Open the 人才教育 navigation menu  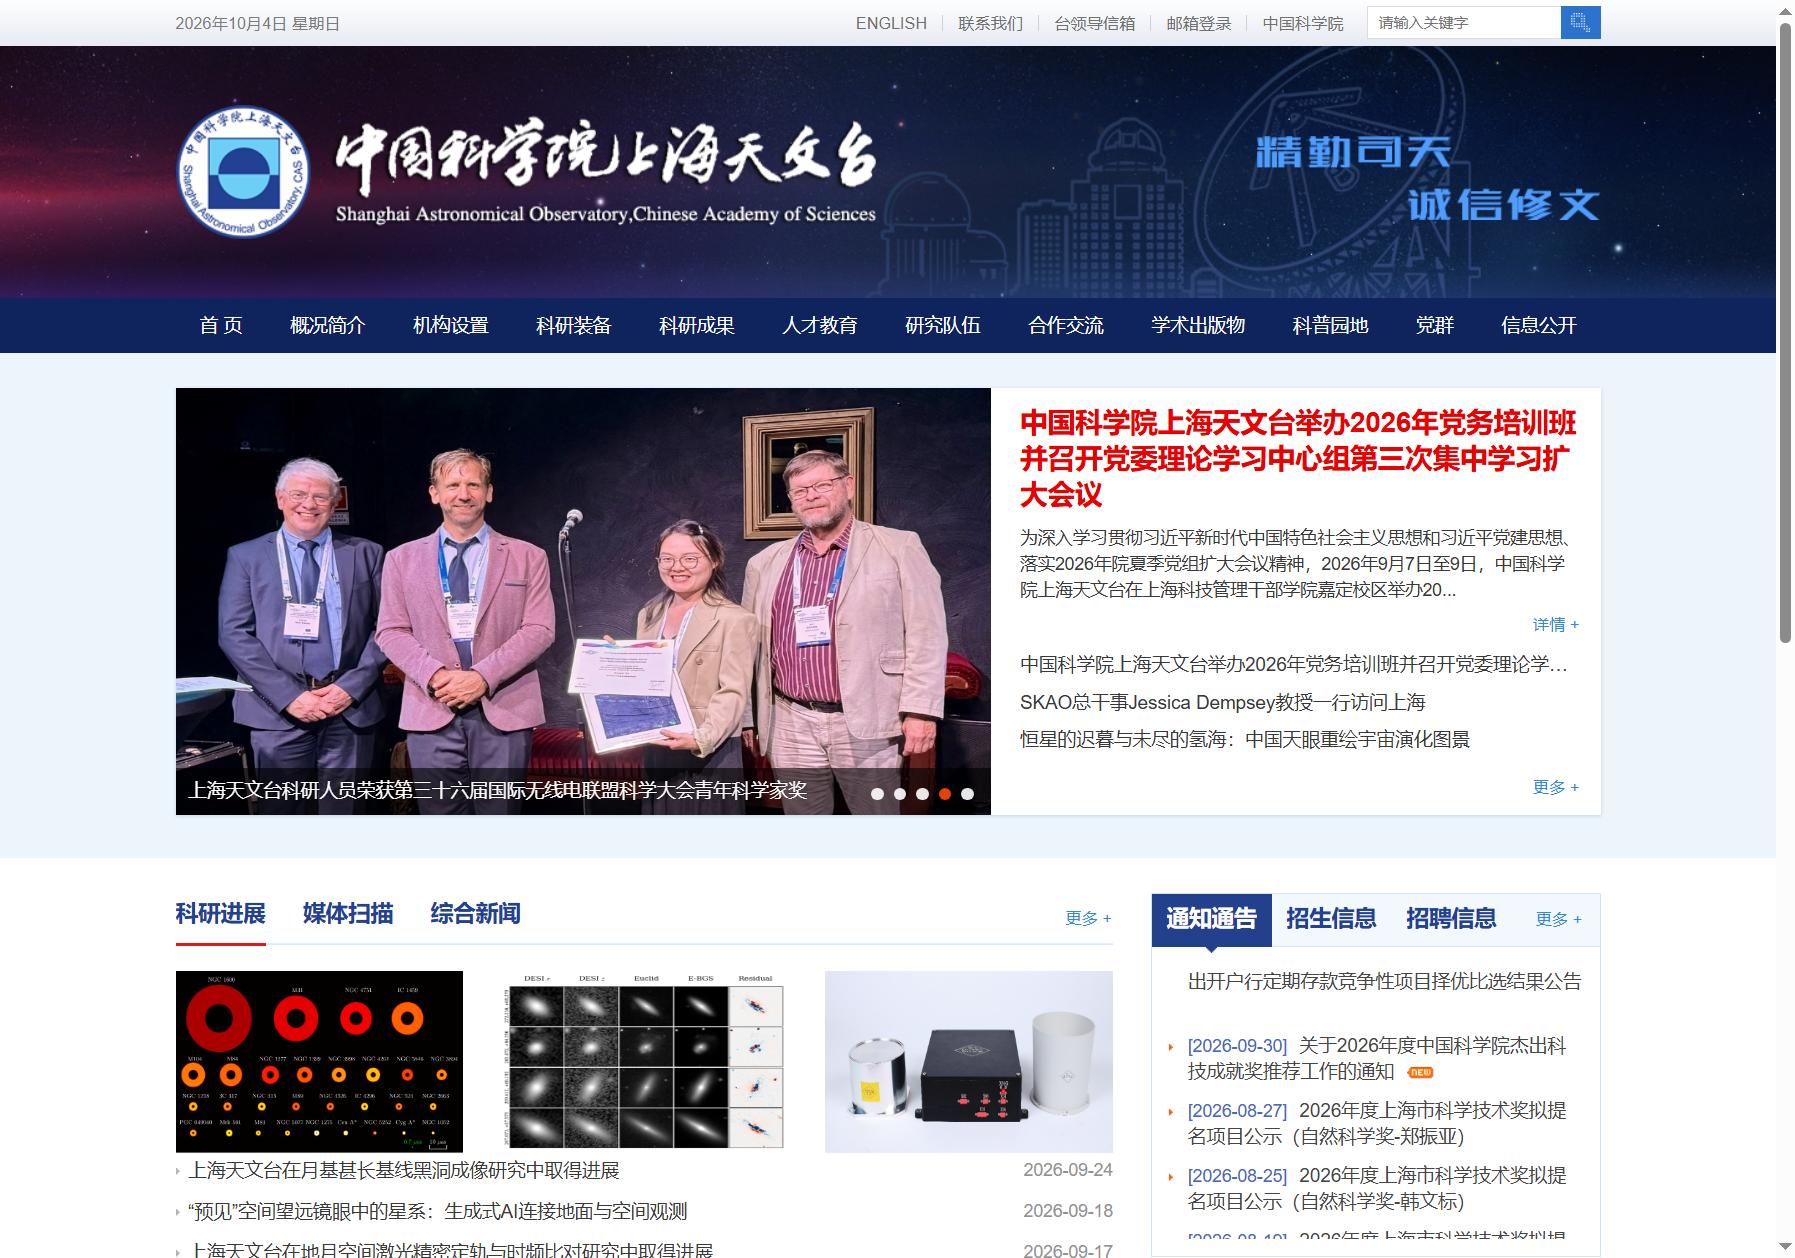(x=820, y=325)
